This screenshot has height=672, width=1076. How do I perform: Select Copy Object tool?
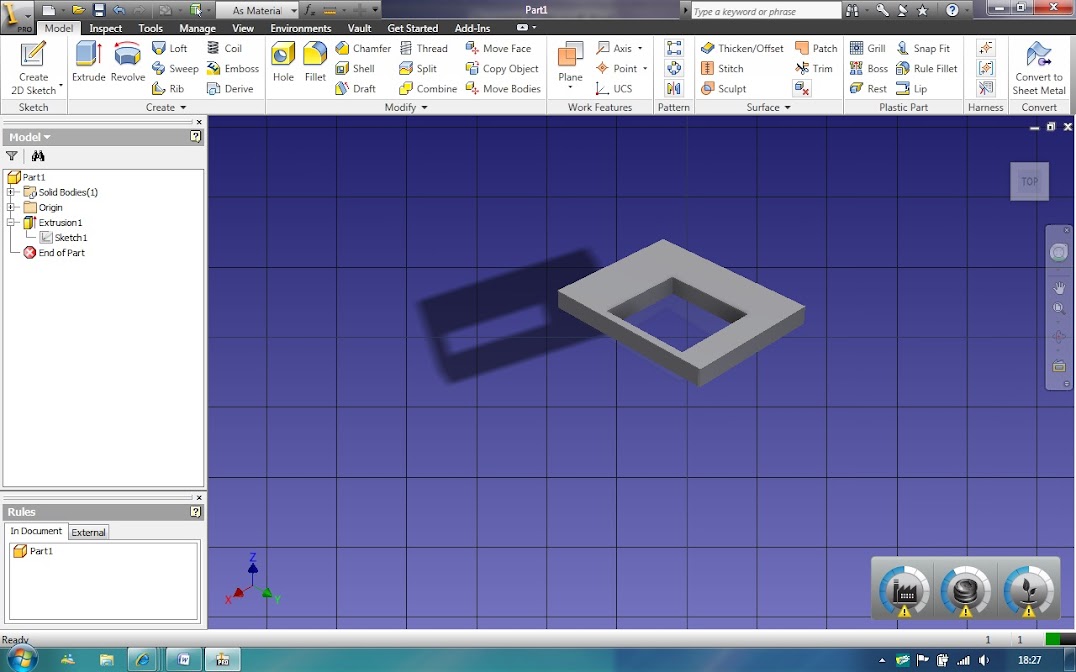pyautogui.click(x=502, y=69)
